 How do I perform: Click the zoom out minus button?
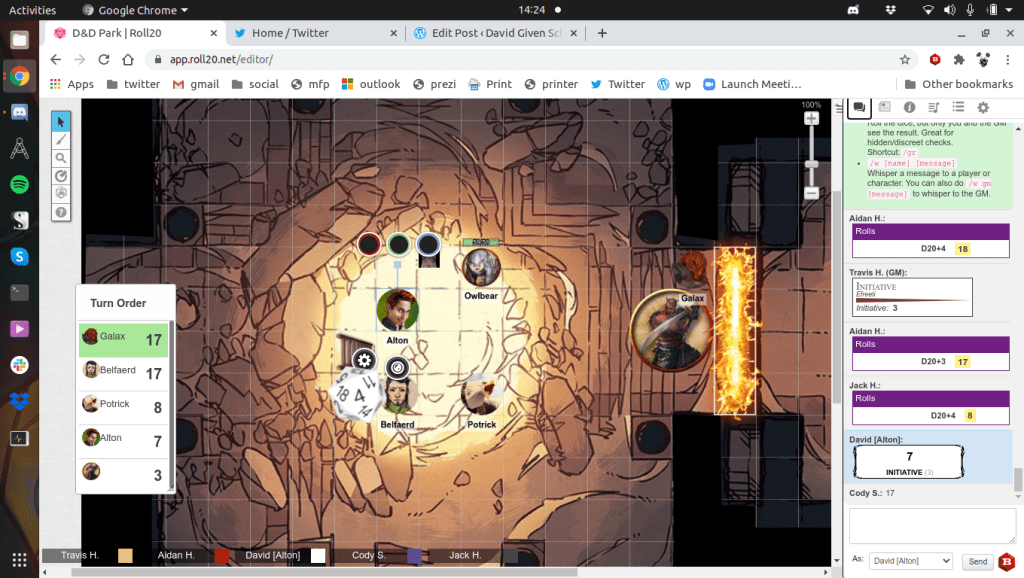(x=812, y=192)
